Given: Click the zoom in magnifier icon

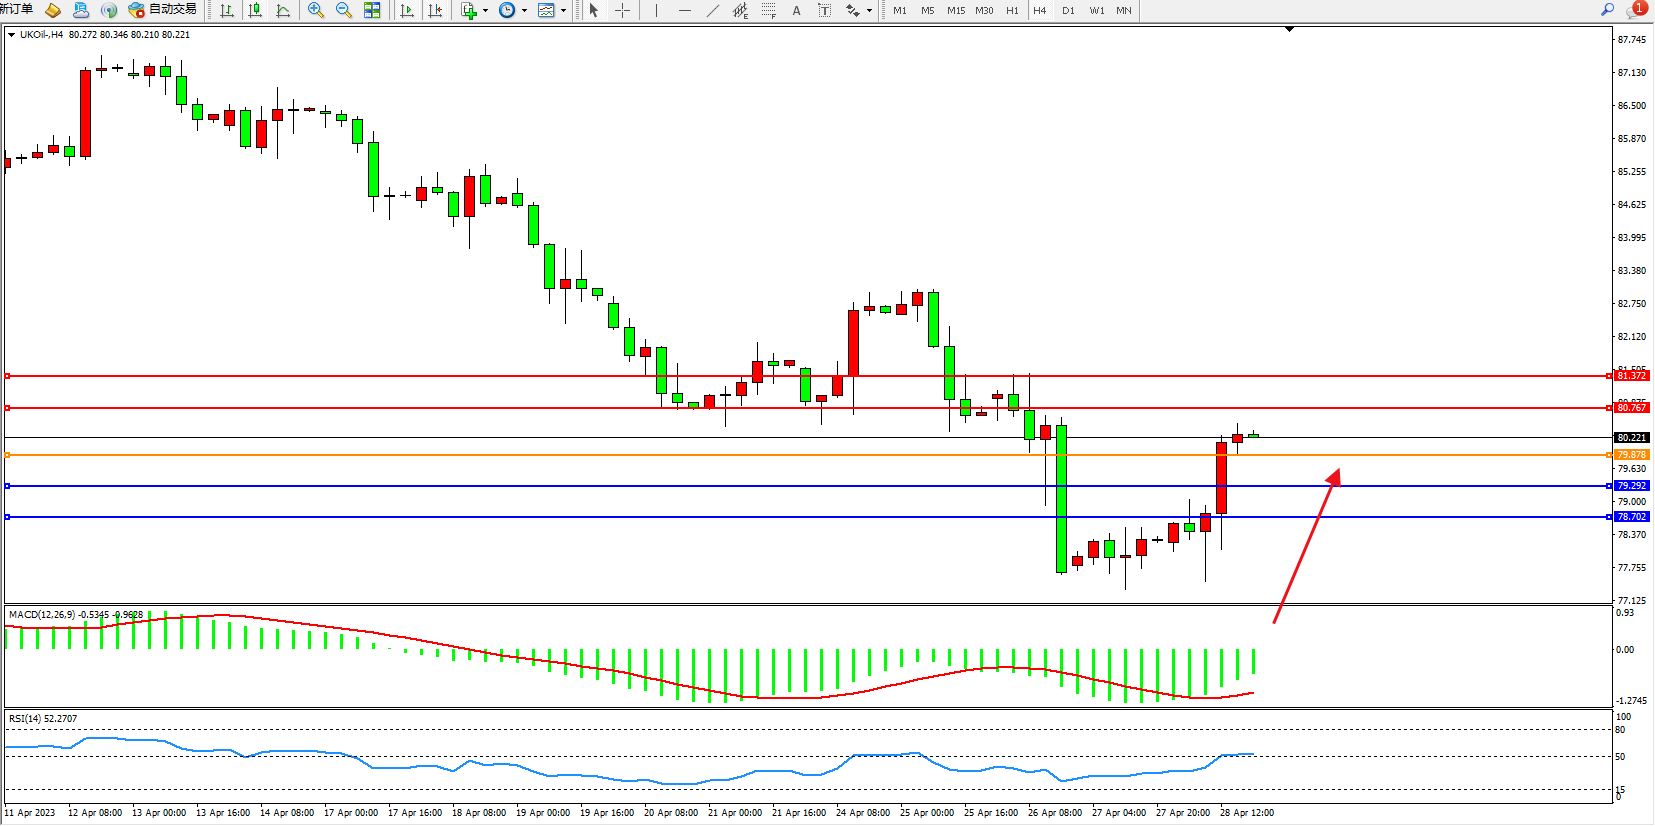Looking at the screenshot, I should pos(316,10).
